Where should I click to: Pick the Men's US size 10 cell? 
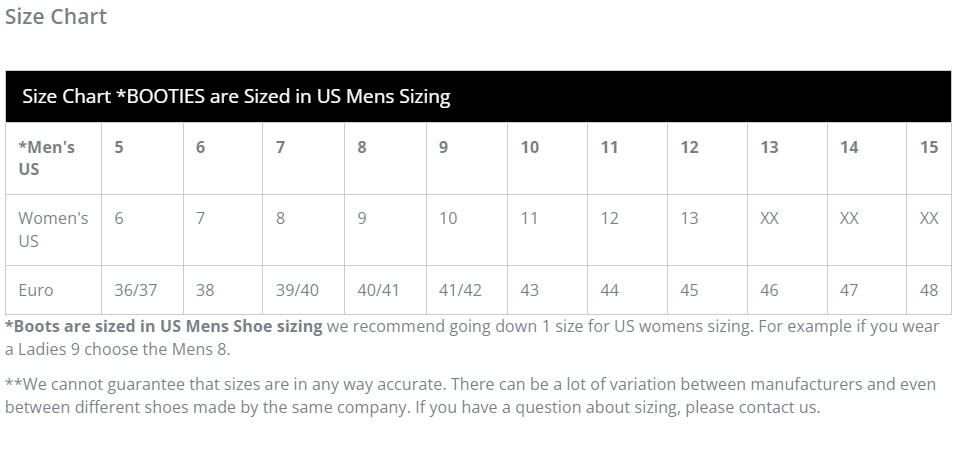(x=530, y=147)
